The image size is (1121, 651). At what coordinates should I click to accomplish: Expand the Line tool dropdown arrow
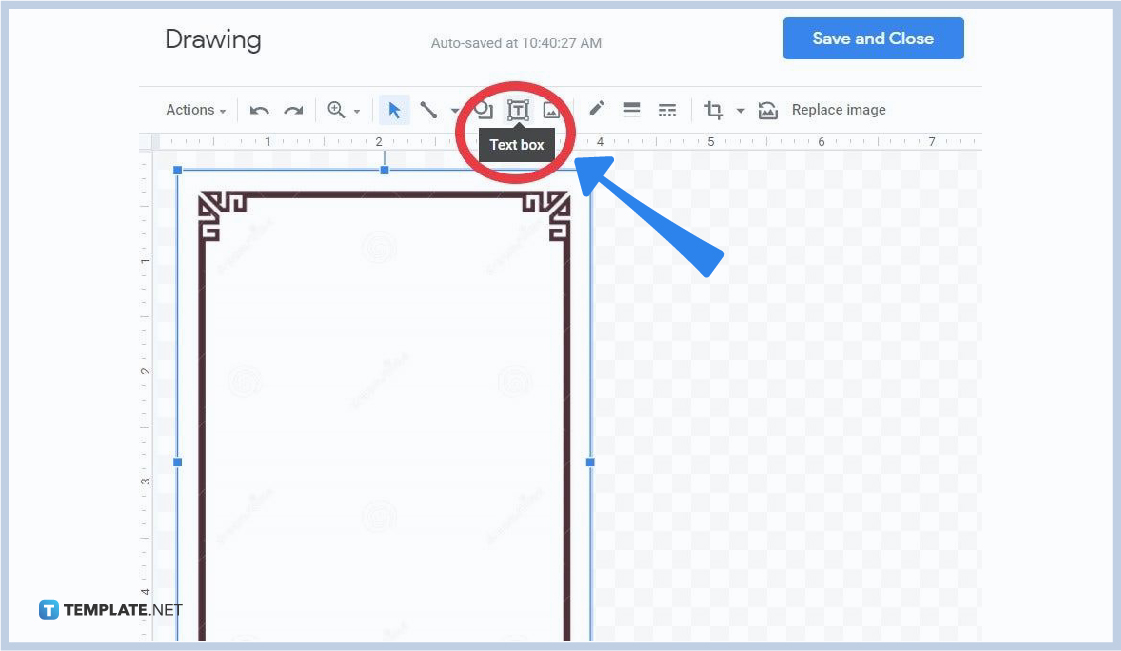[455, 111]
